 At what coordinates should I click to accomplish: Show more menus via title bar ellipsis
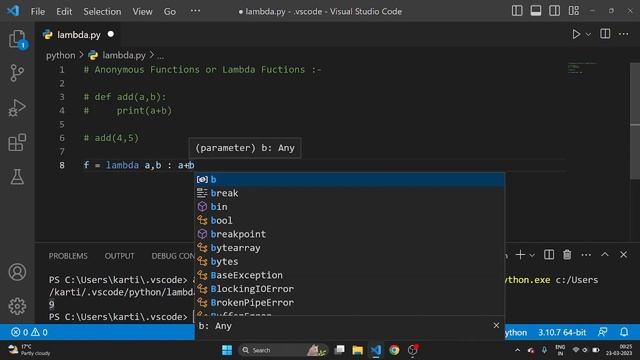(195, 11)
